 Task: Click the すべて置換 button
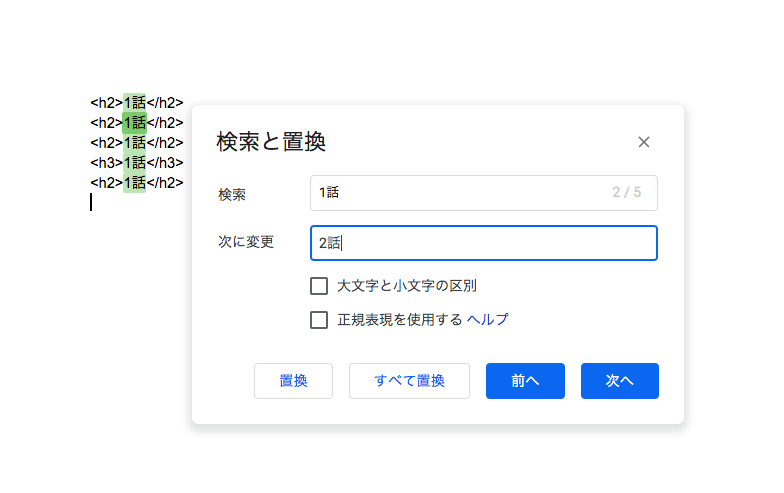[410, 381]
